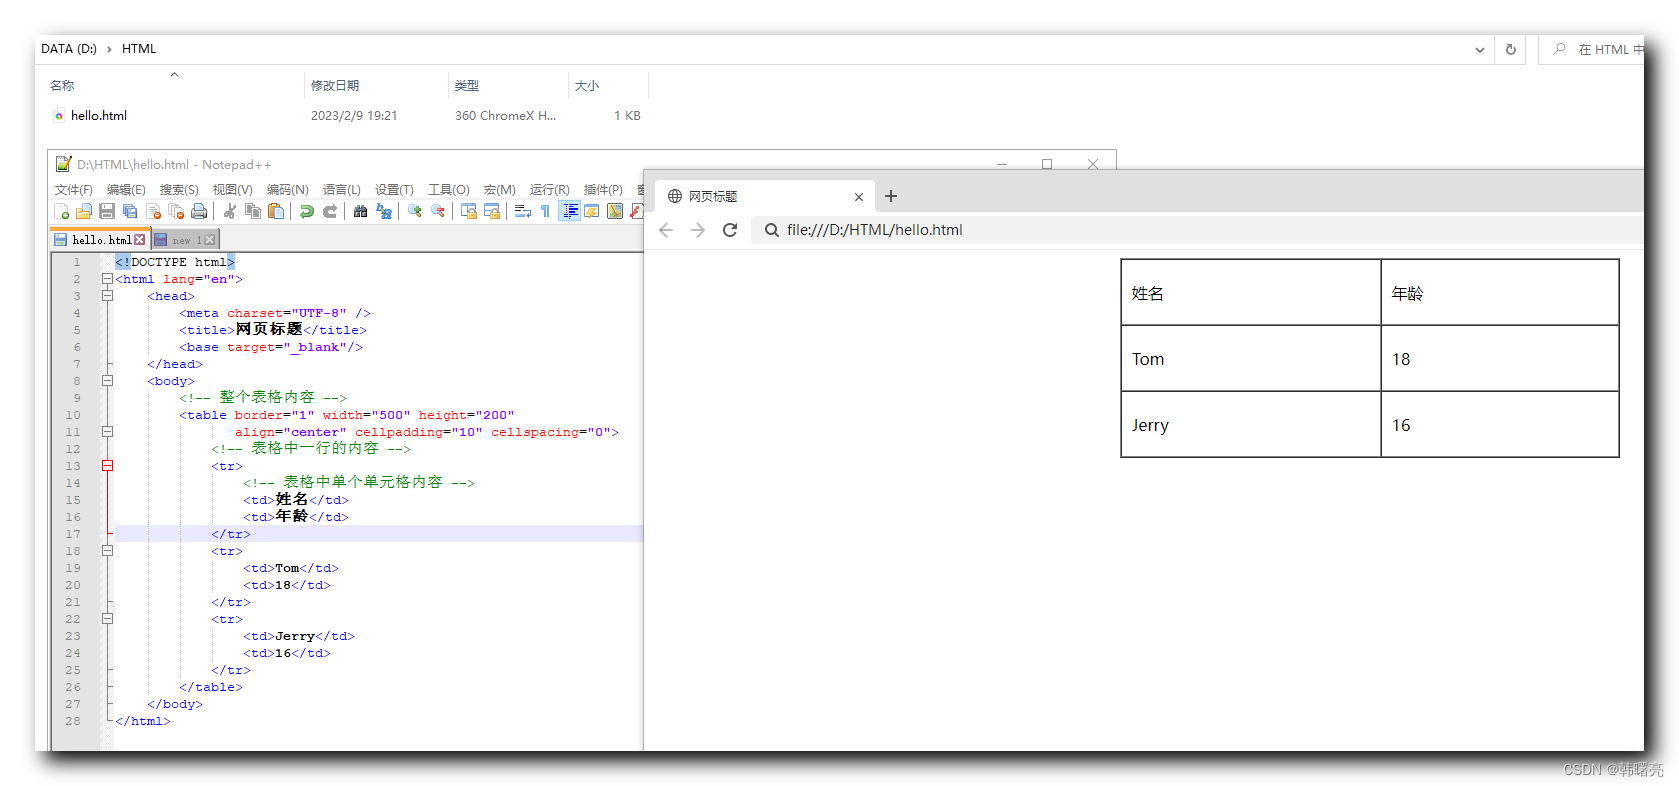The image size is (1679, 786).
Task: Click the Close document toolbar icon
Action: pos(153,211)
